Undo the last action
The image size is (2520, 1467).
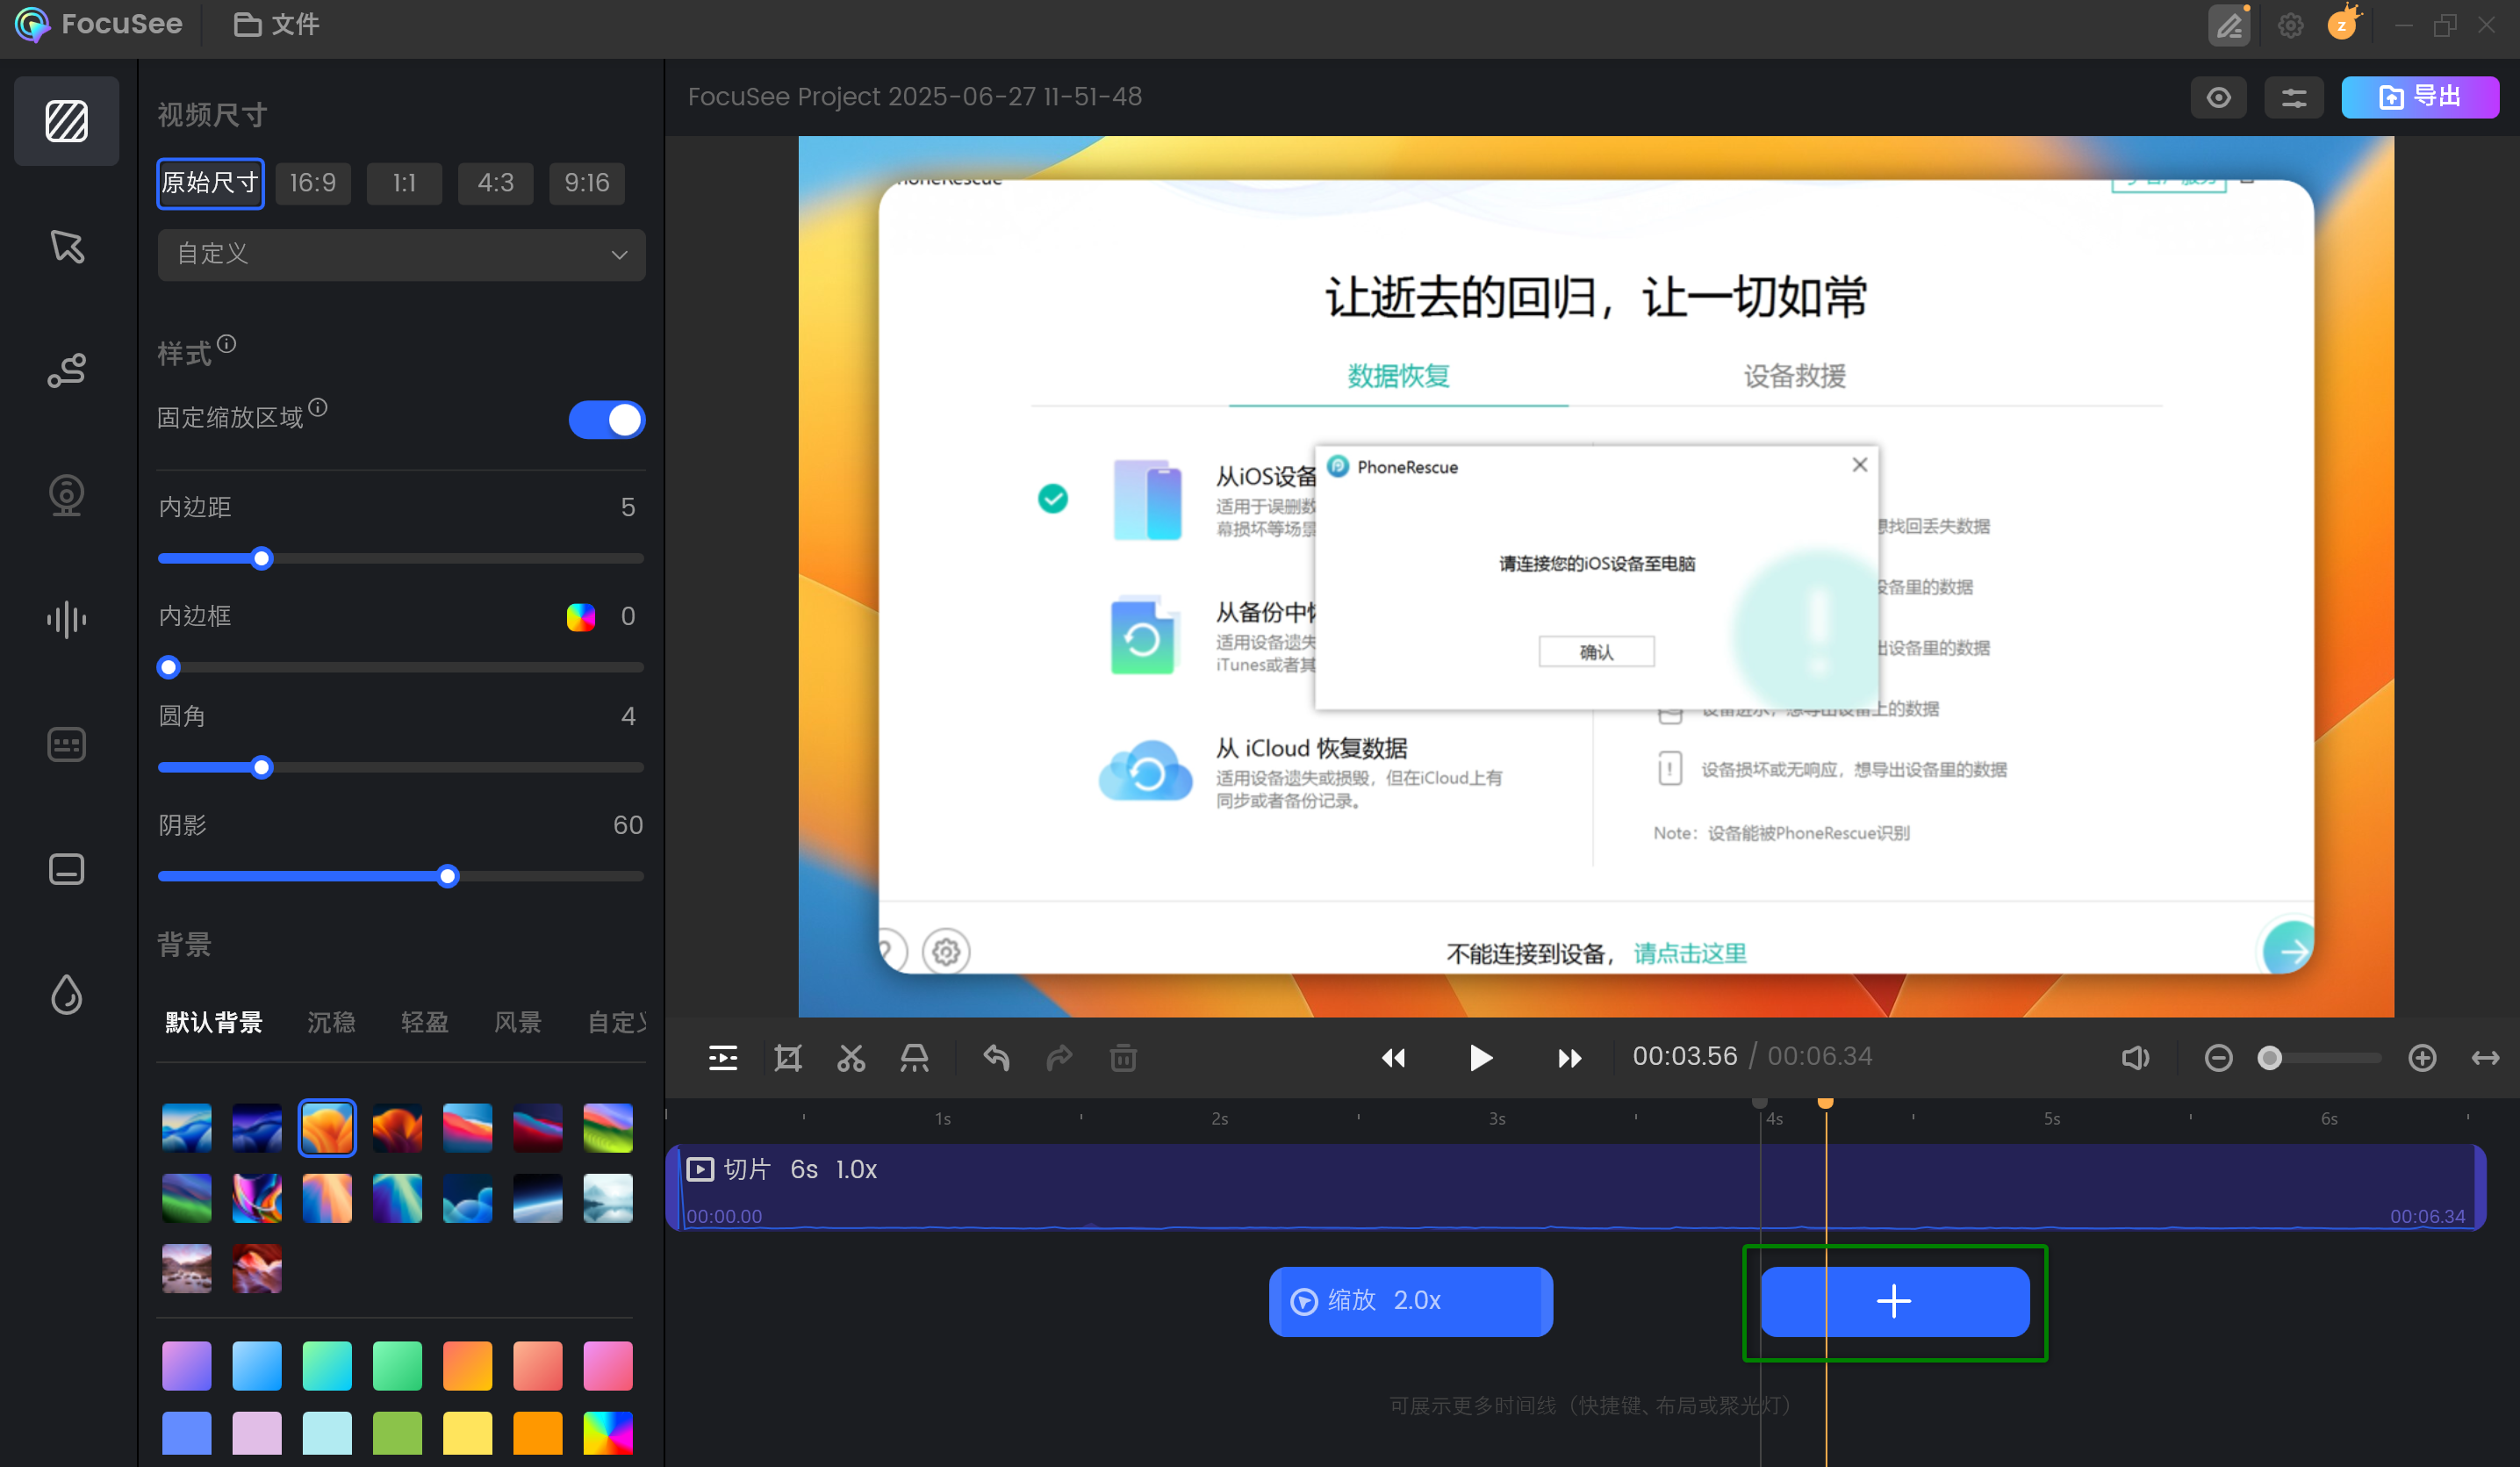(996, 1057)
